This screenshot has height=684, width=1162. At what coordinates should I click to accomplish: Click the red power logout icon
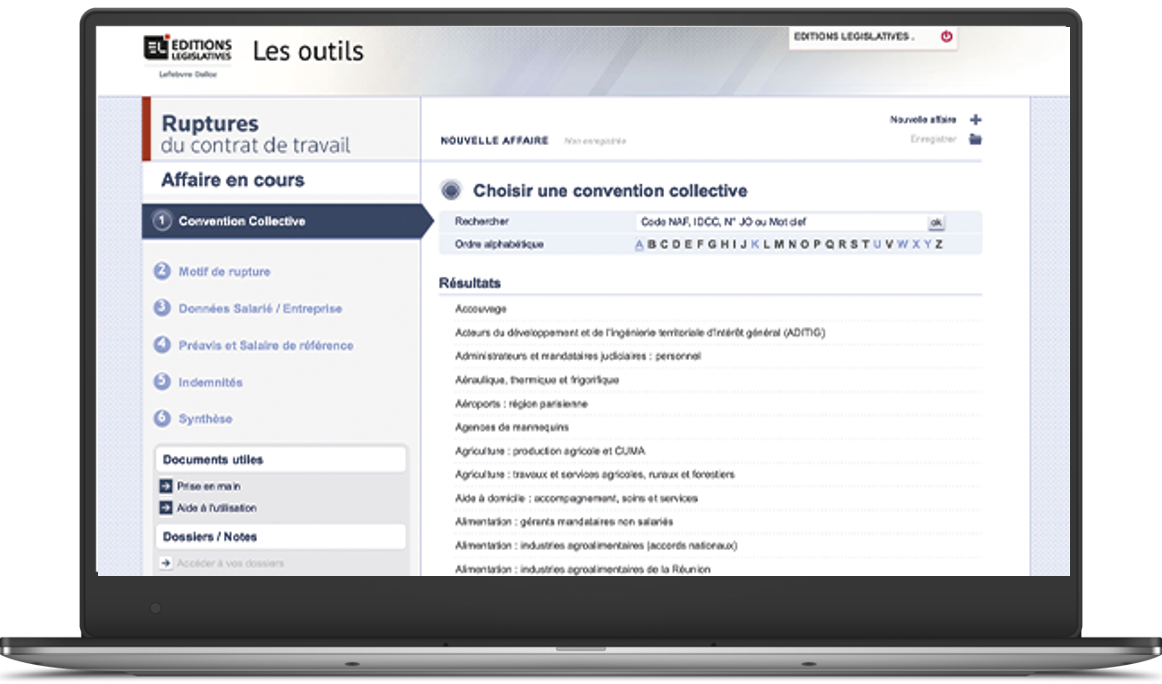(946, 37)
